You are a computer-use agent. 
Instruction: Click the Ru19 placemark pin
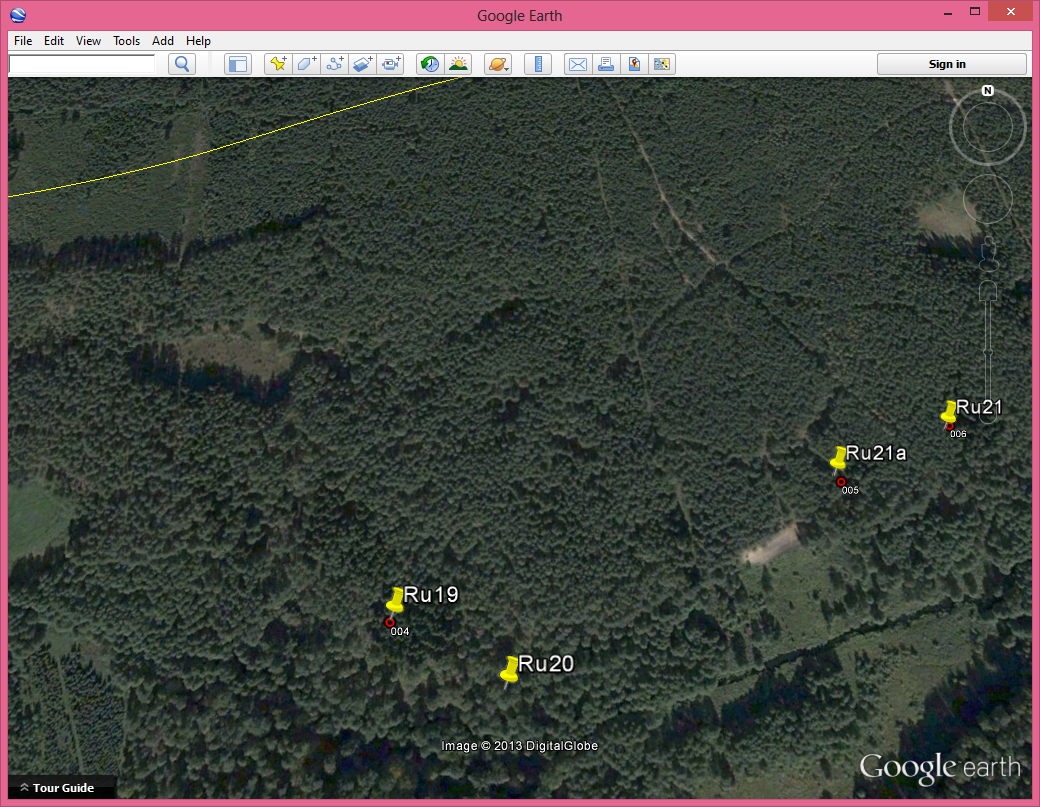395,601
